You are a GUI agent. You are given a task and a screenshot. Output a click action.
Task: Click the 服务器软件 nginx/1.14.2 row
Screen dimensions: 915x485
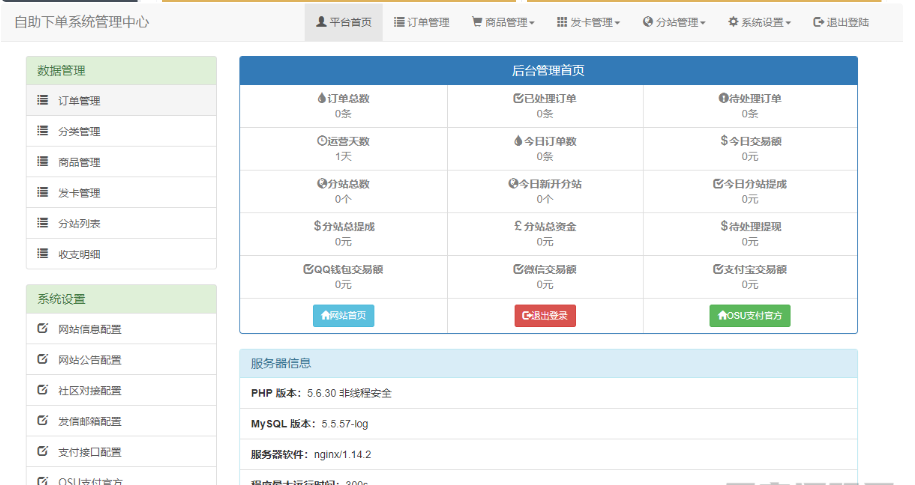click(549, 455)
